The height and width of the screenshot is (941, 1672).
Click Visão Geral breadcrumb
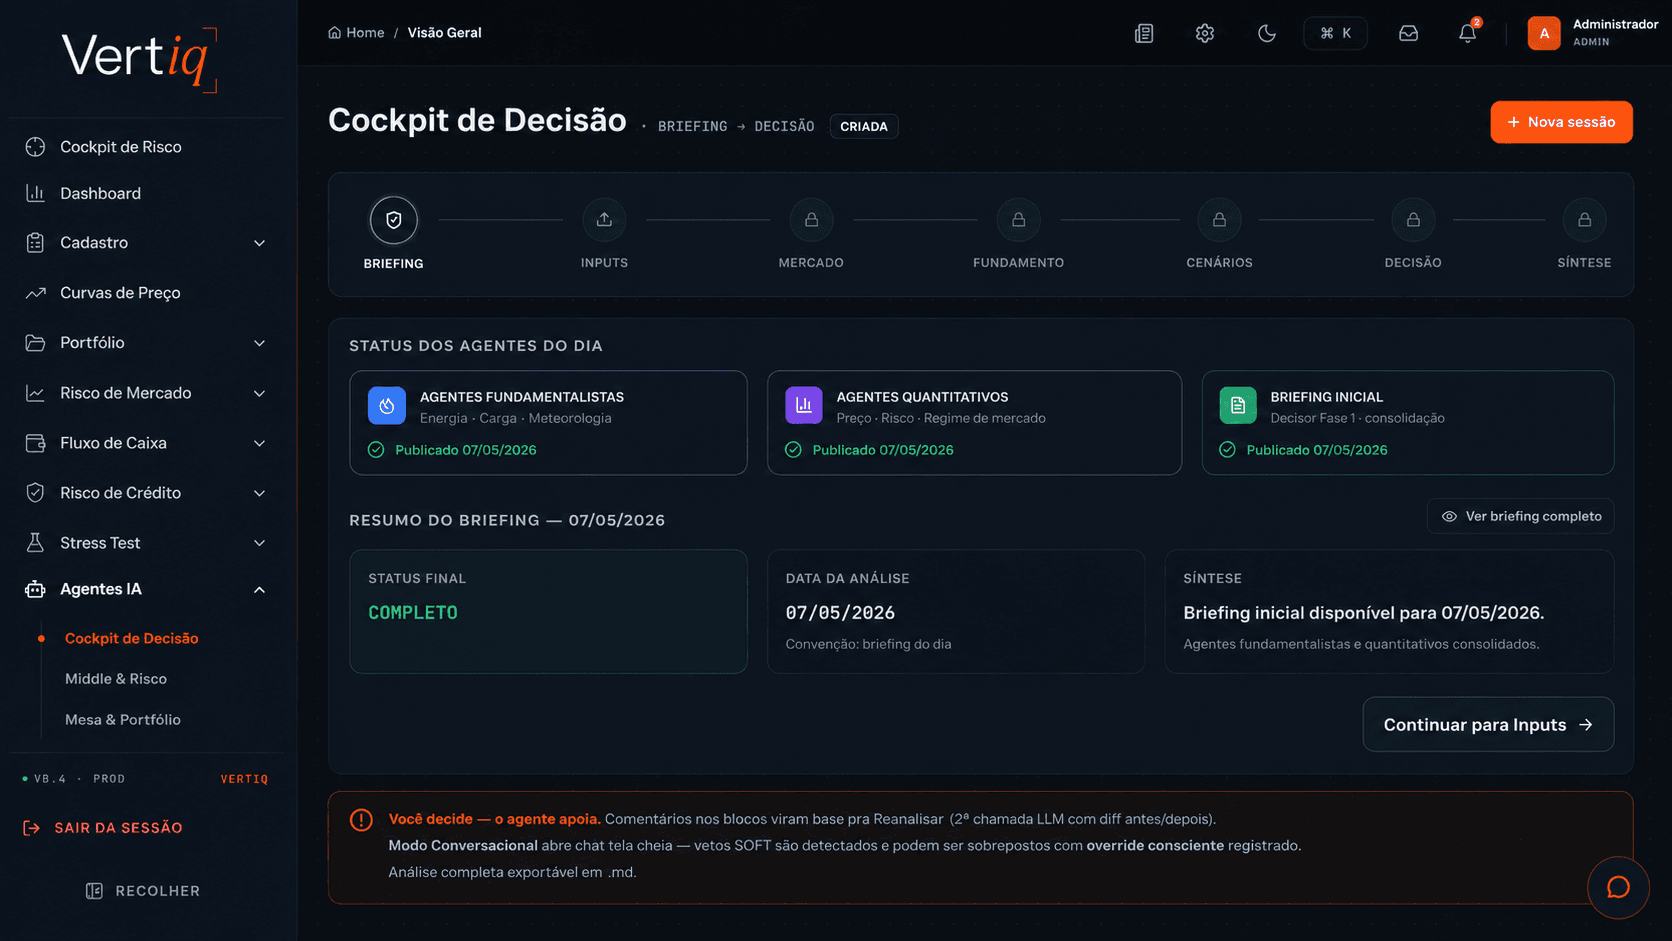click(x=444, y=33)
